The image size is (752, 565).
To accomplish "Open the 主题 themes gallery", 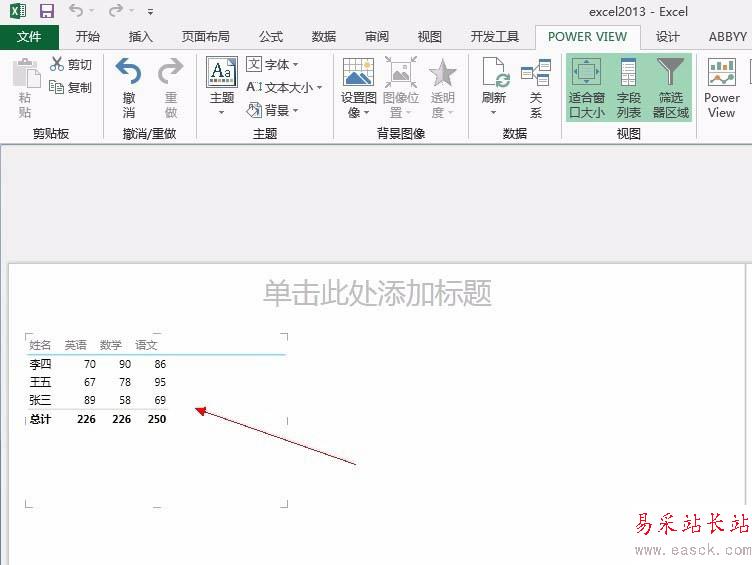I will (222, 72).
